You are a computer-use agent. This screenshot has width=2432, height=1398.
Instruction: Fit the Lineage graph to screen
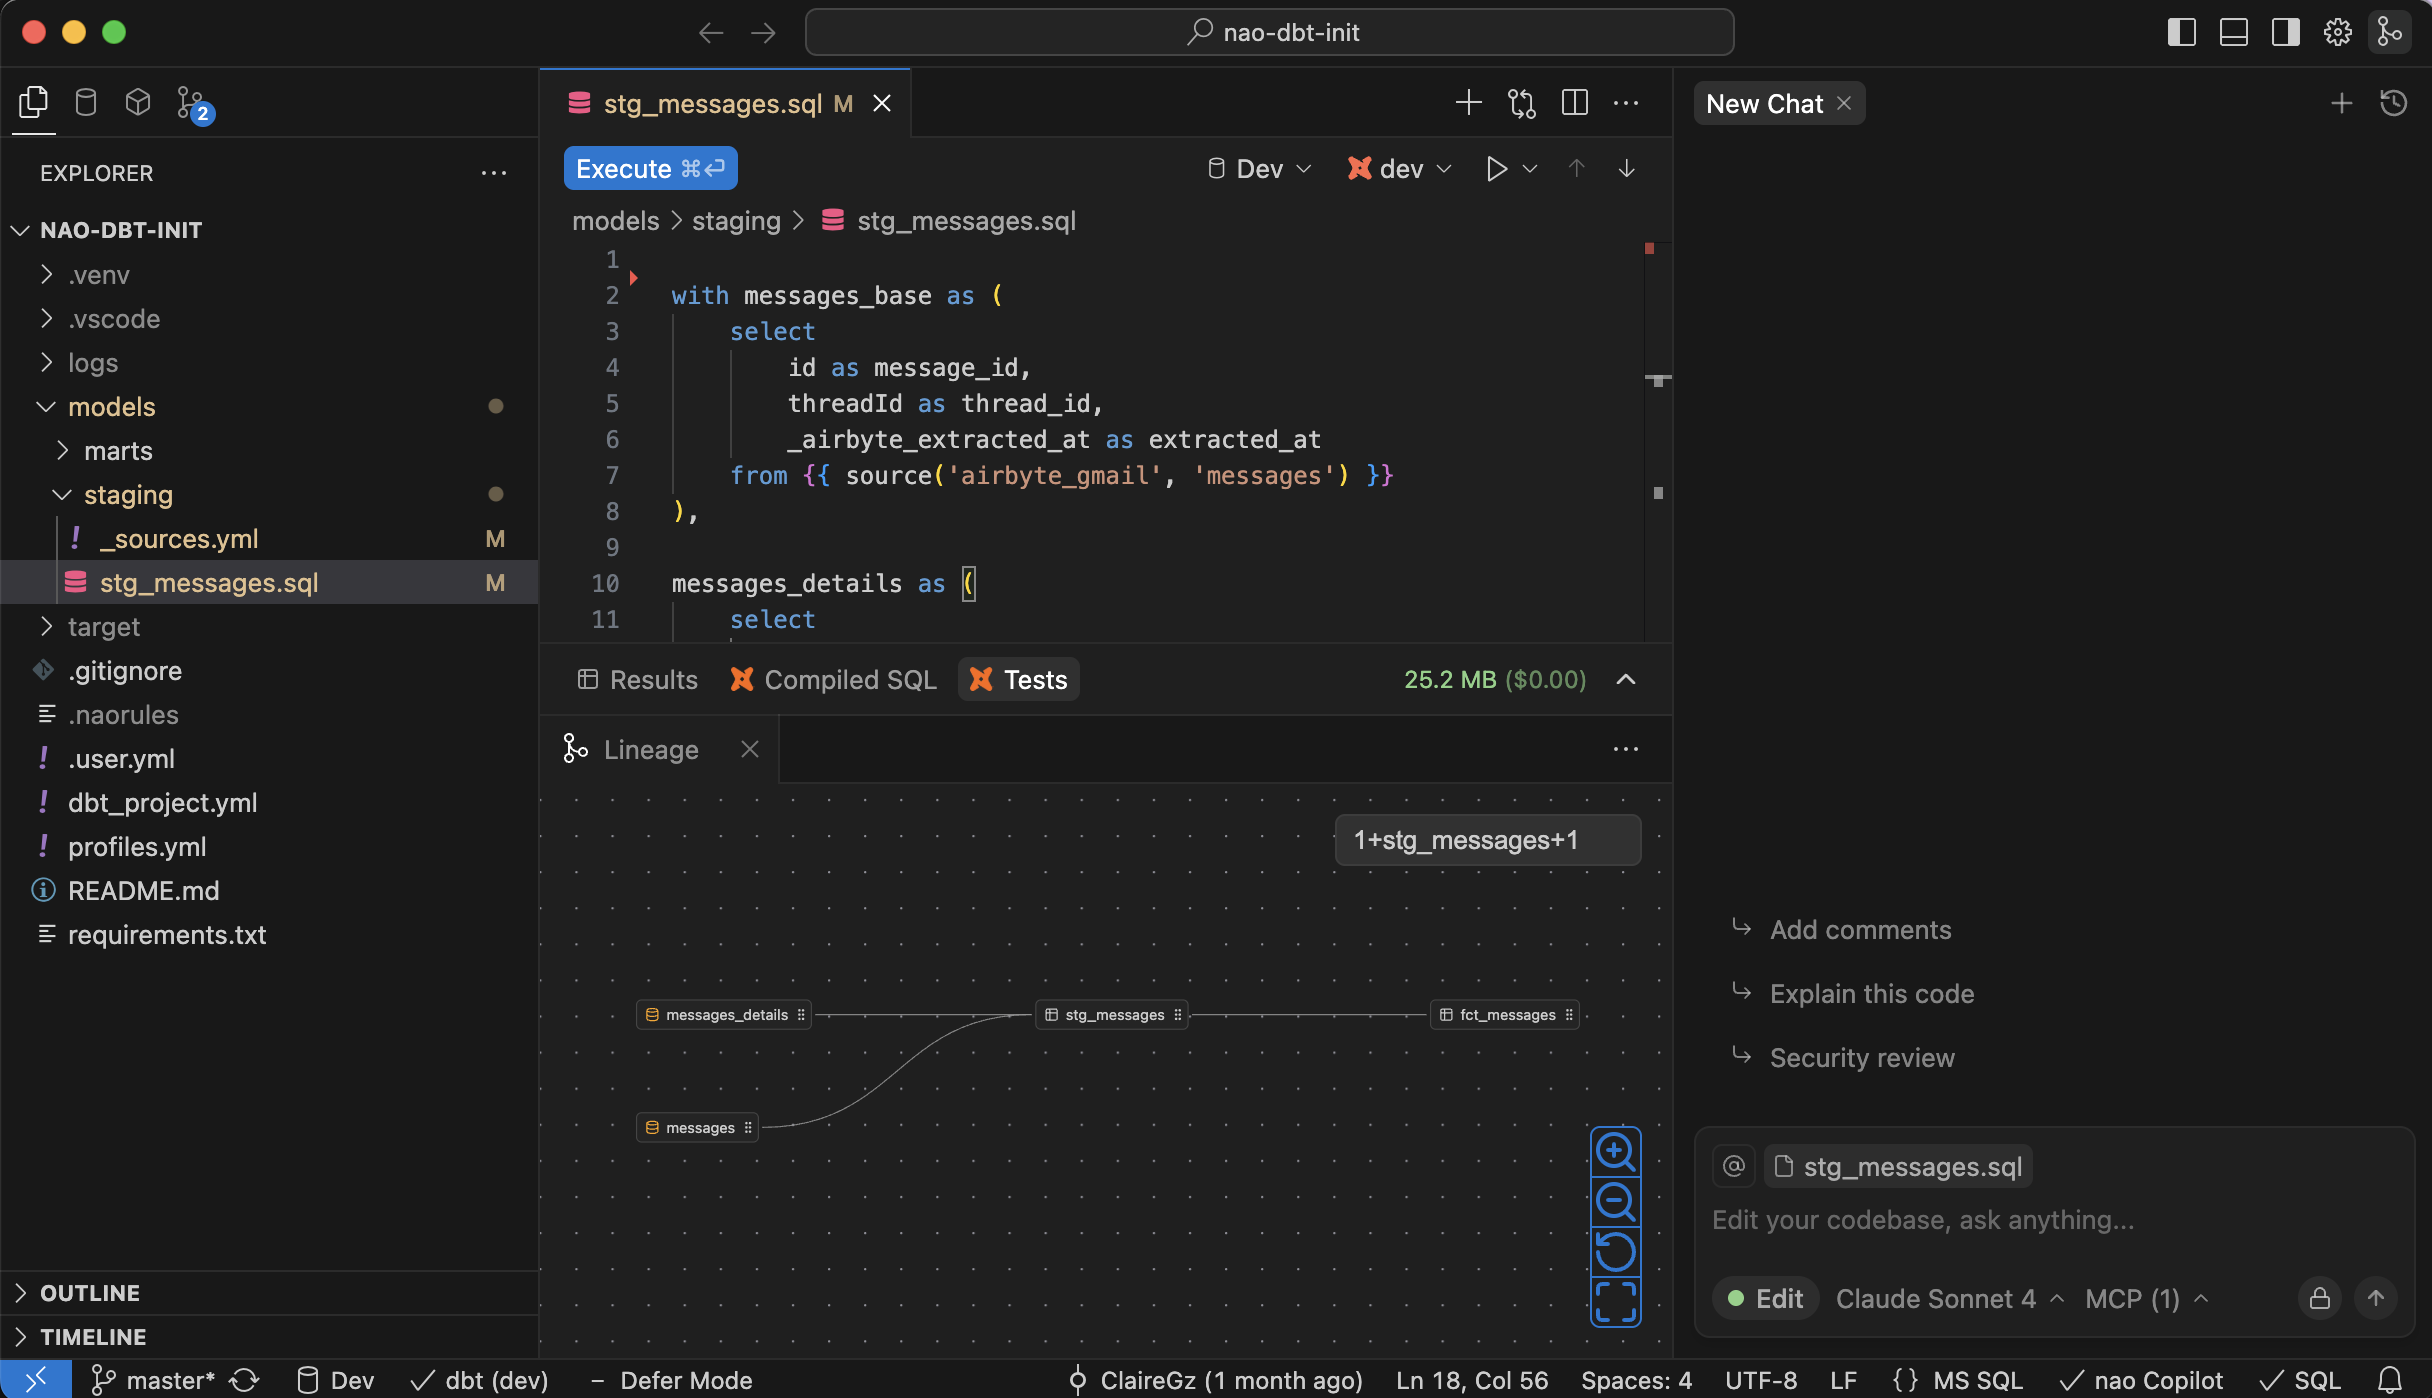[x=1615, y=1302]
